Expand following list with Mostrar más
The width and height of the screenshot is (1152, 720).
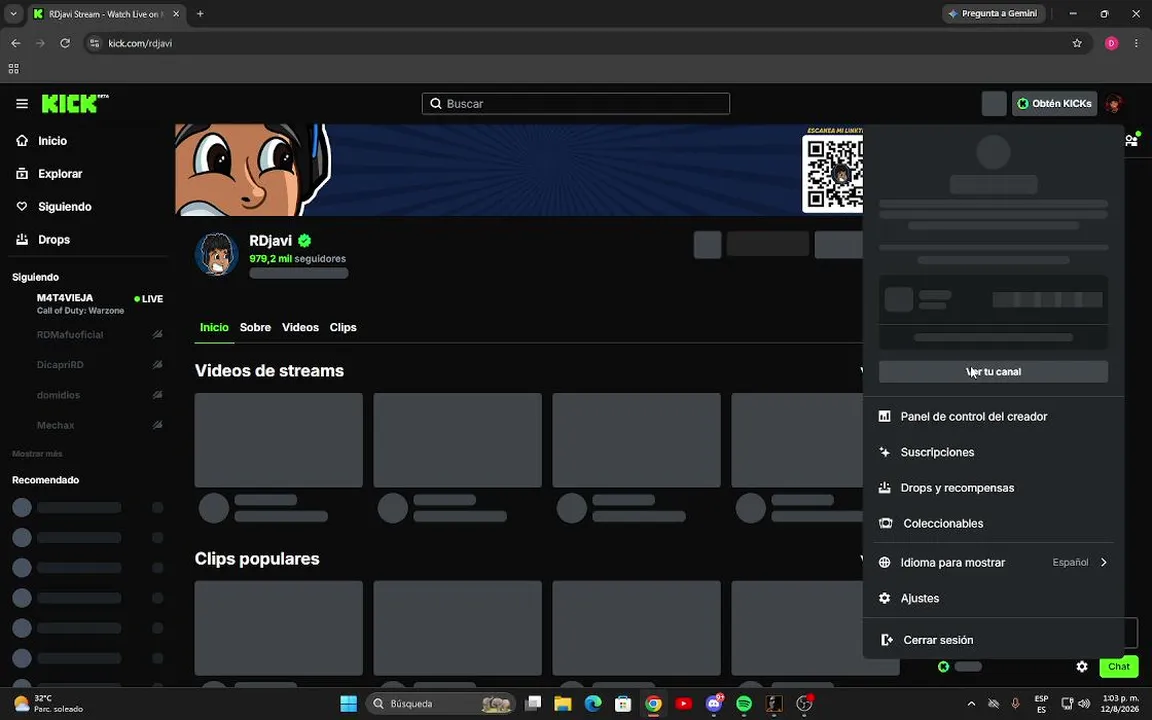point(37,454)
